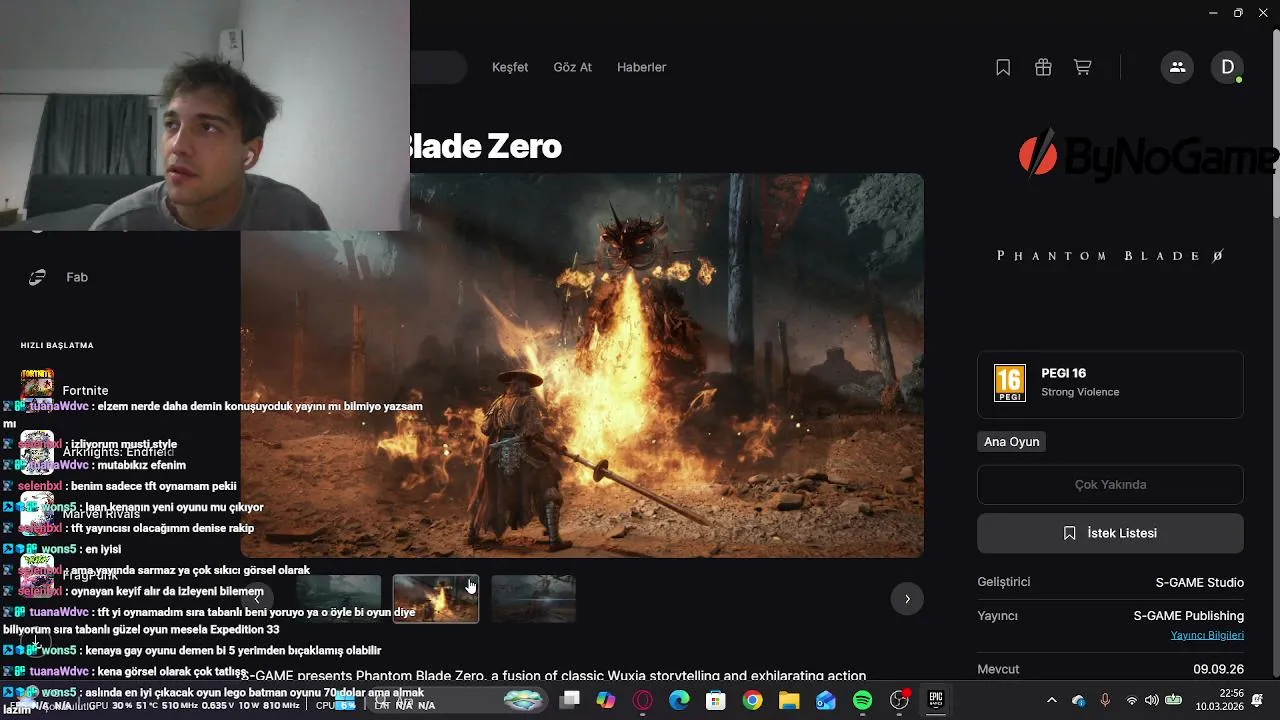Open Copilot from the taskbar
Image resolution: width=1280 pixels, height=720 pixels.
(x=606, y=700)
